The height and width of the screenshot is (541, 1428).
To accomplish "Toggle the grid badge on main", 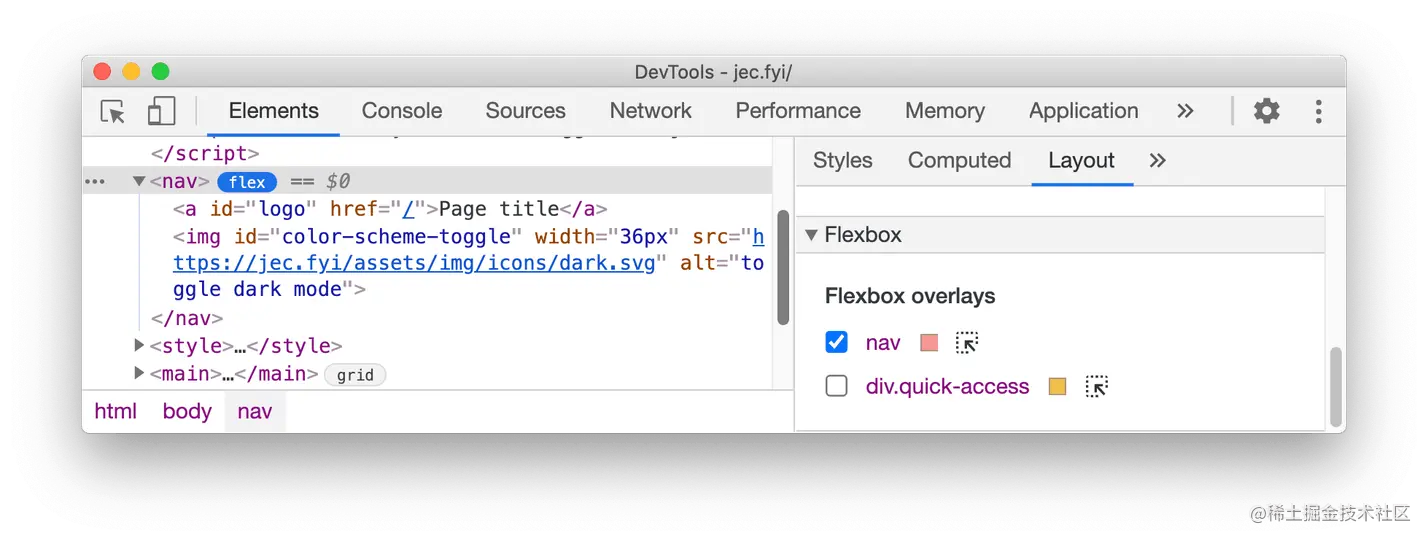I will click(355, 375).
